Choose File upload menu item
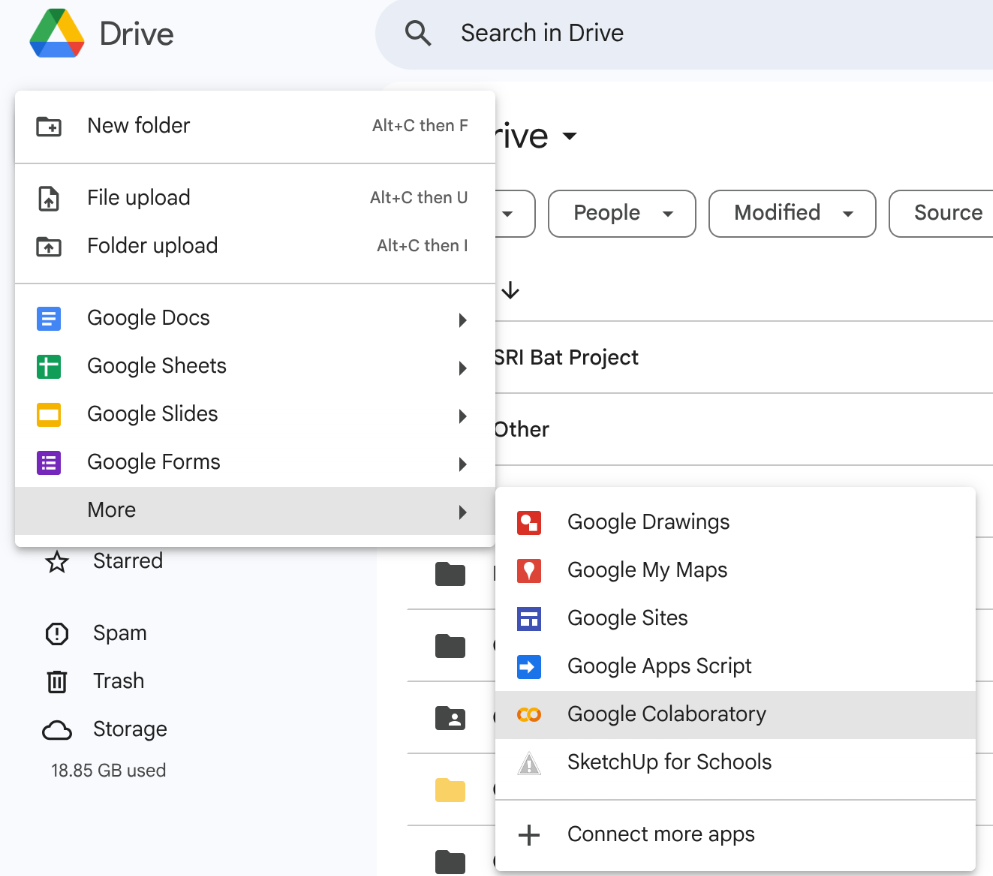 coord(139,198)
